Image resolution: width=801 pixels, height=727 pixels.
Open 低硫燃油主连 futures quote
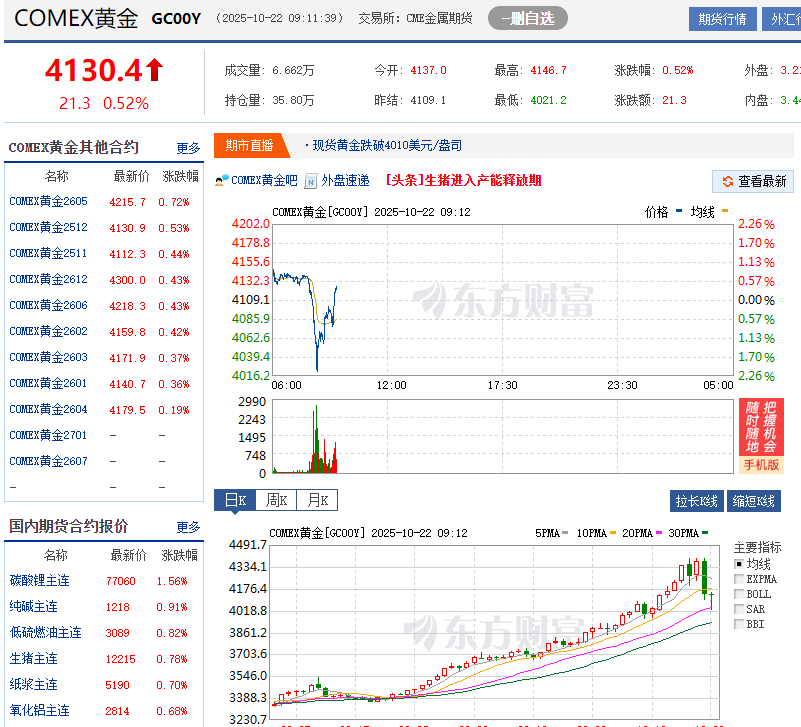[x=46, y=633]
